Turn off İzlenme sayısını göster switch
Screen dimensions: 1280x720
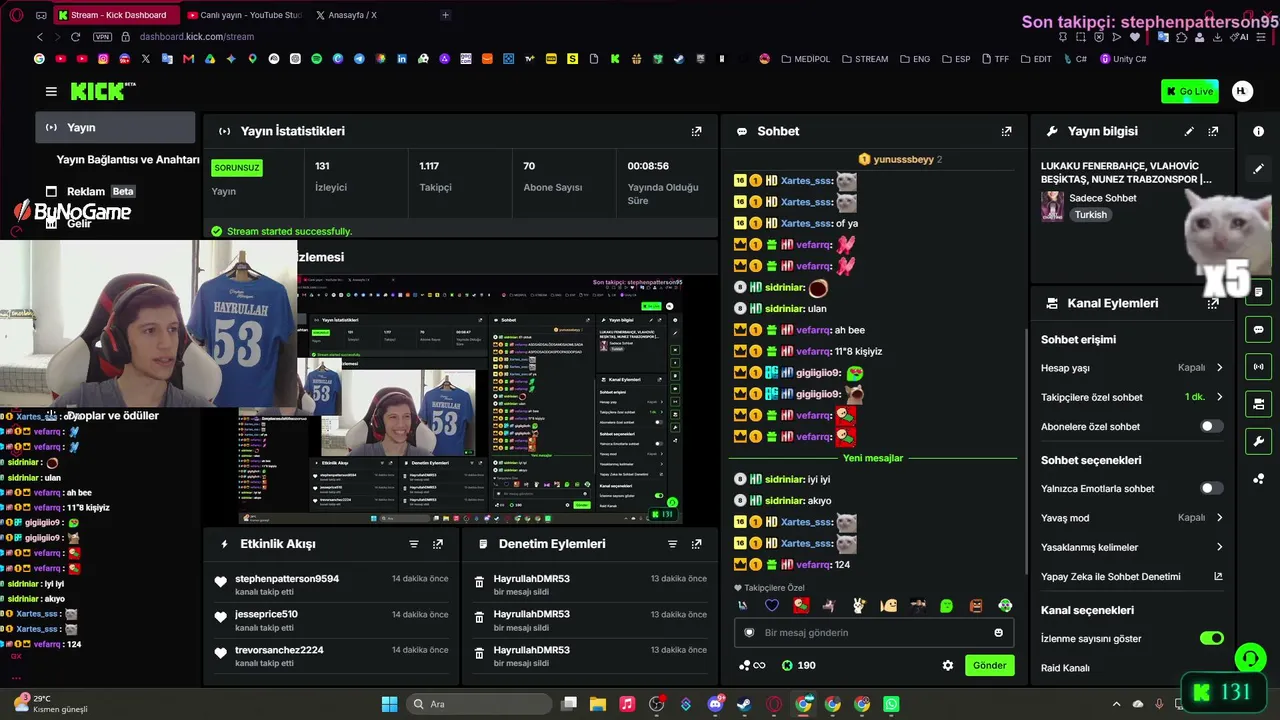click(x=1211, y=638)
